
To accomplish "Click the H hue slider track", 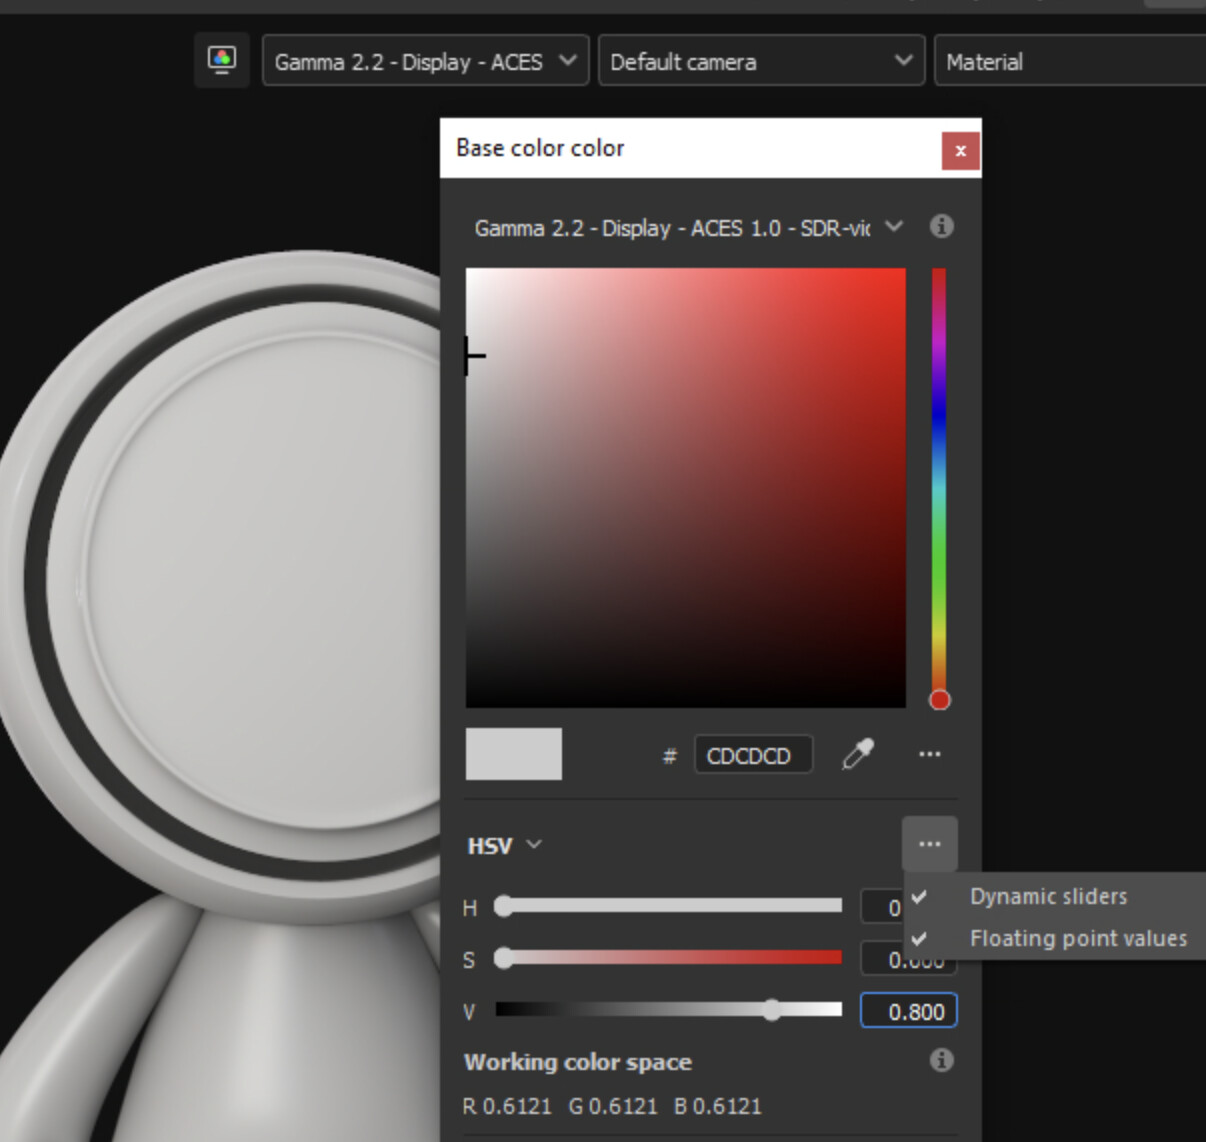I will [672, 906].
